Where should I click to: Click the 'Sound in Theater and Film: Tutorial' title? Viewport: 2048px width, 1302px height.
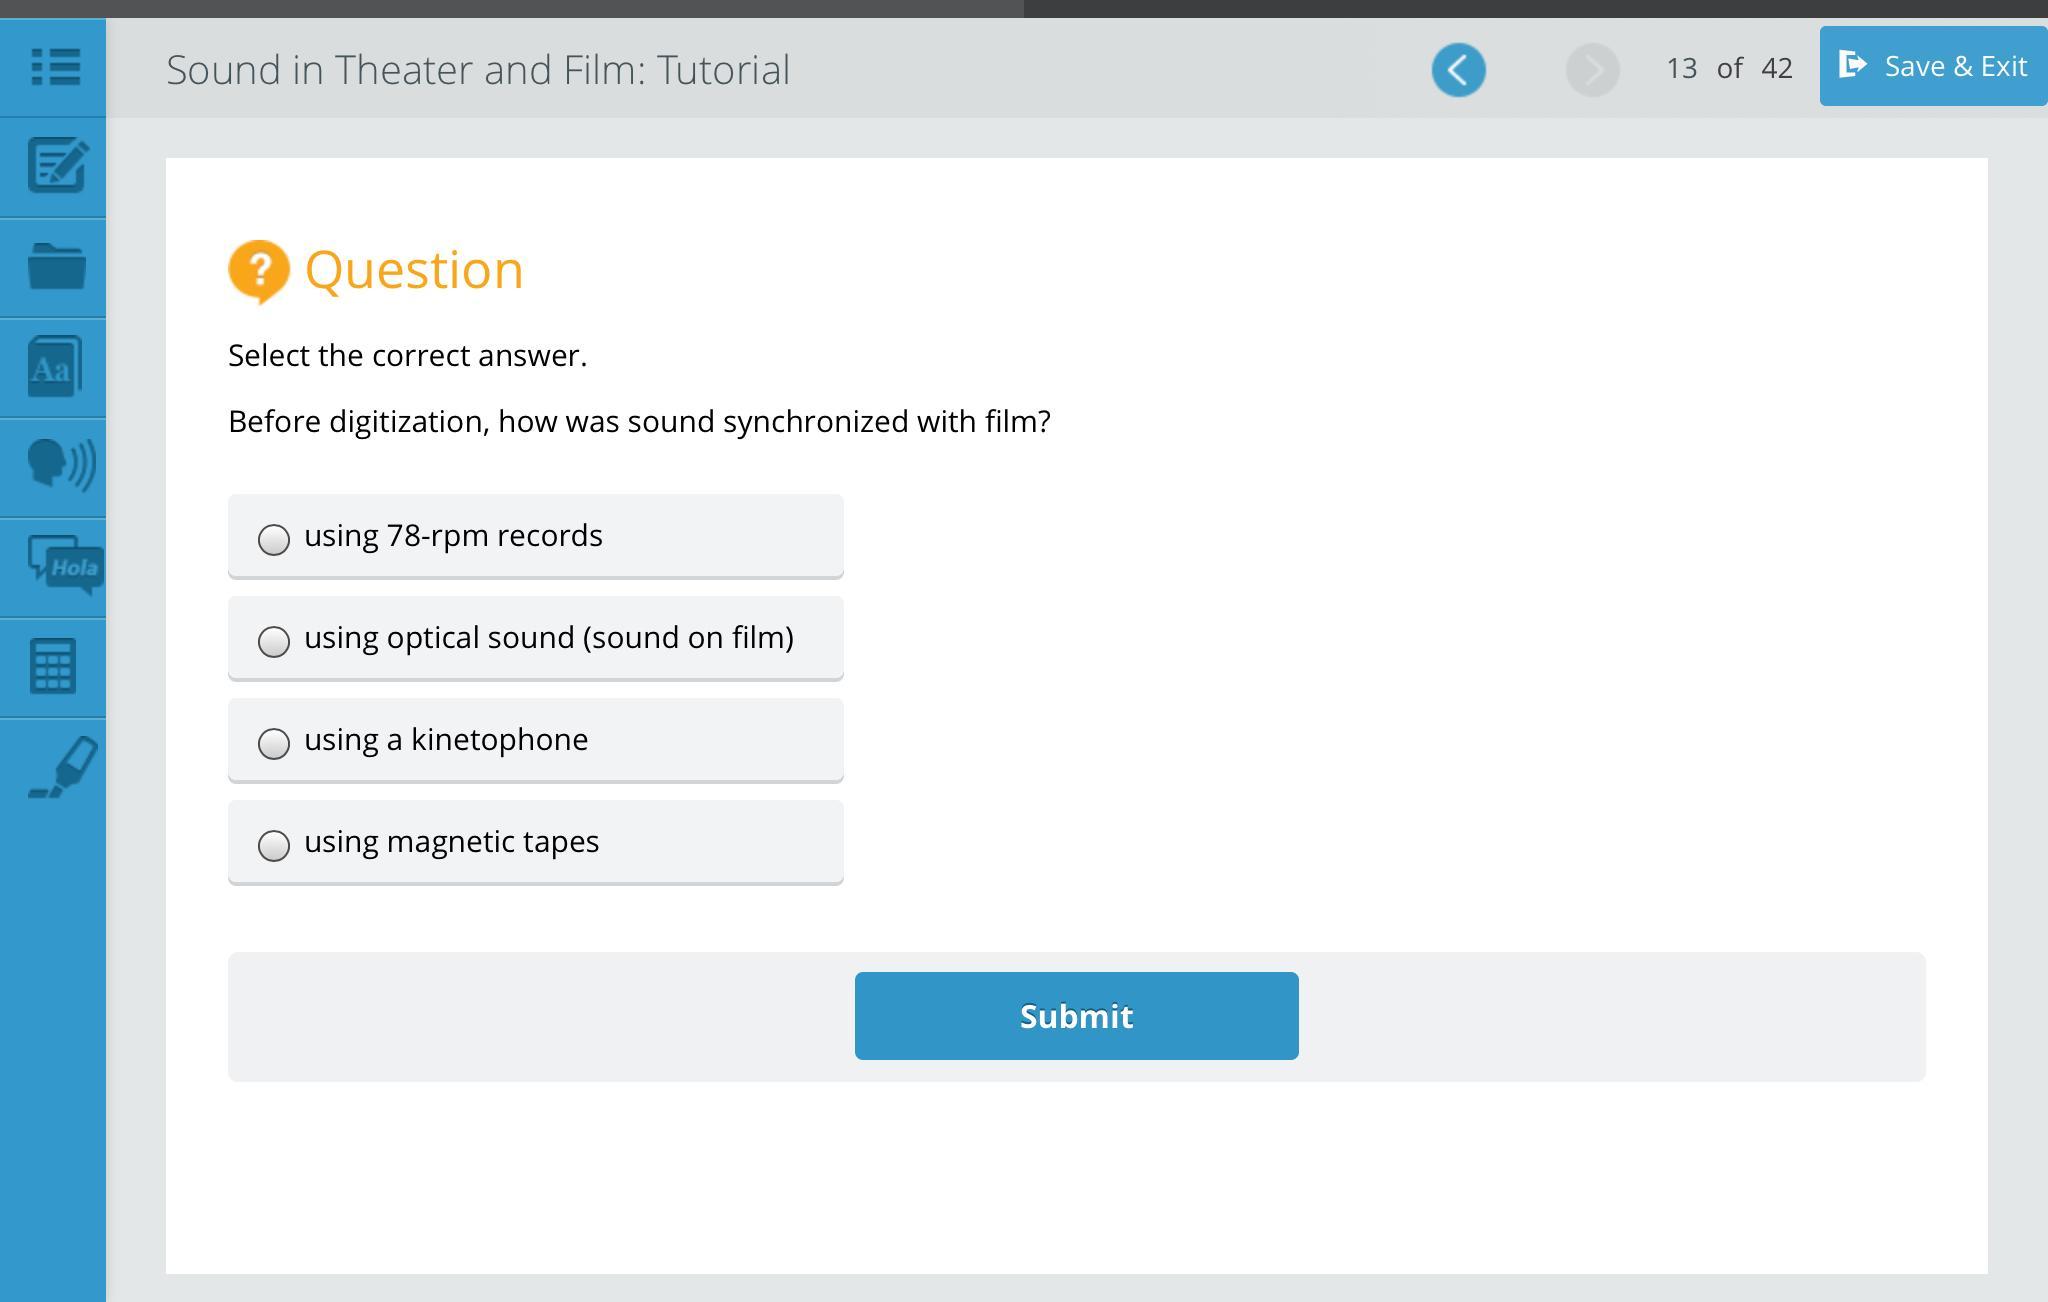[x=478, y=70]
